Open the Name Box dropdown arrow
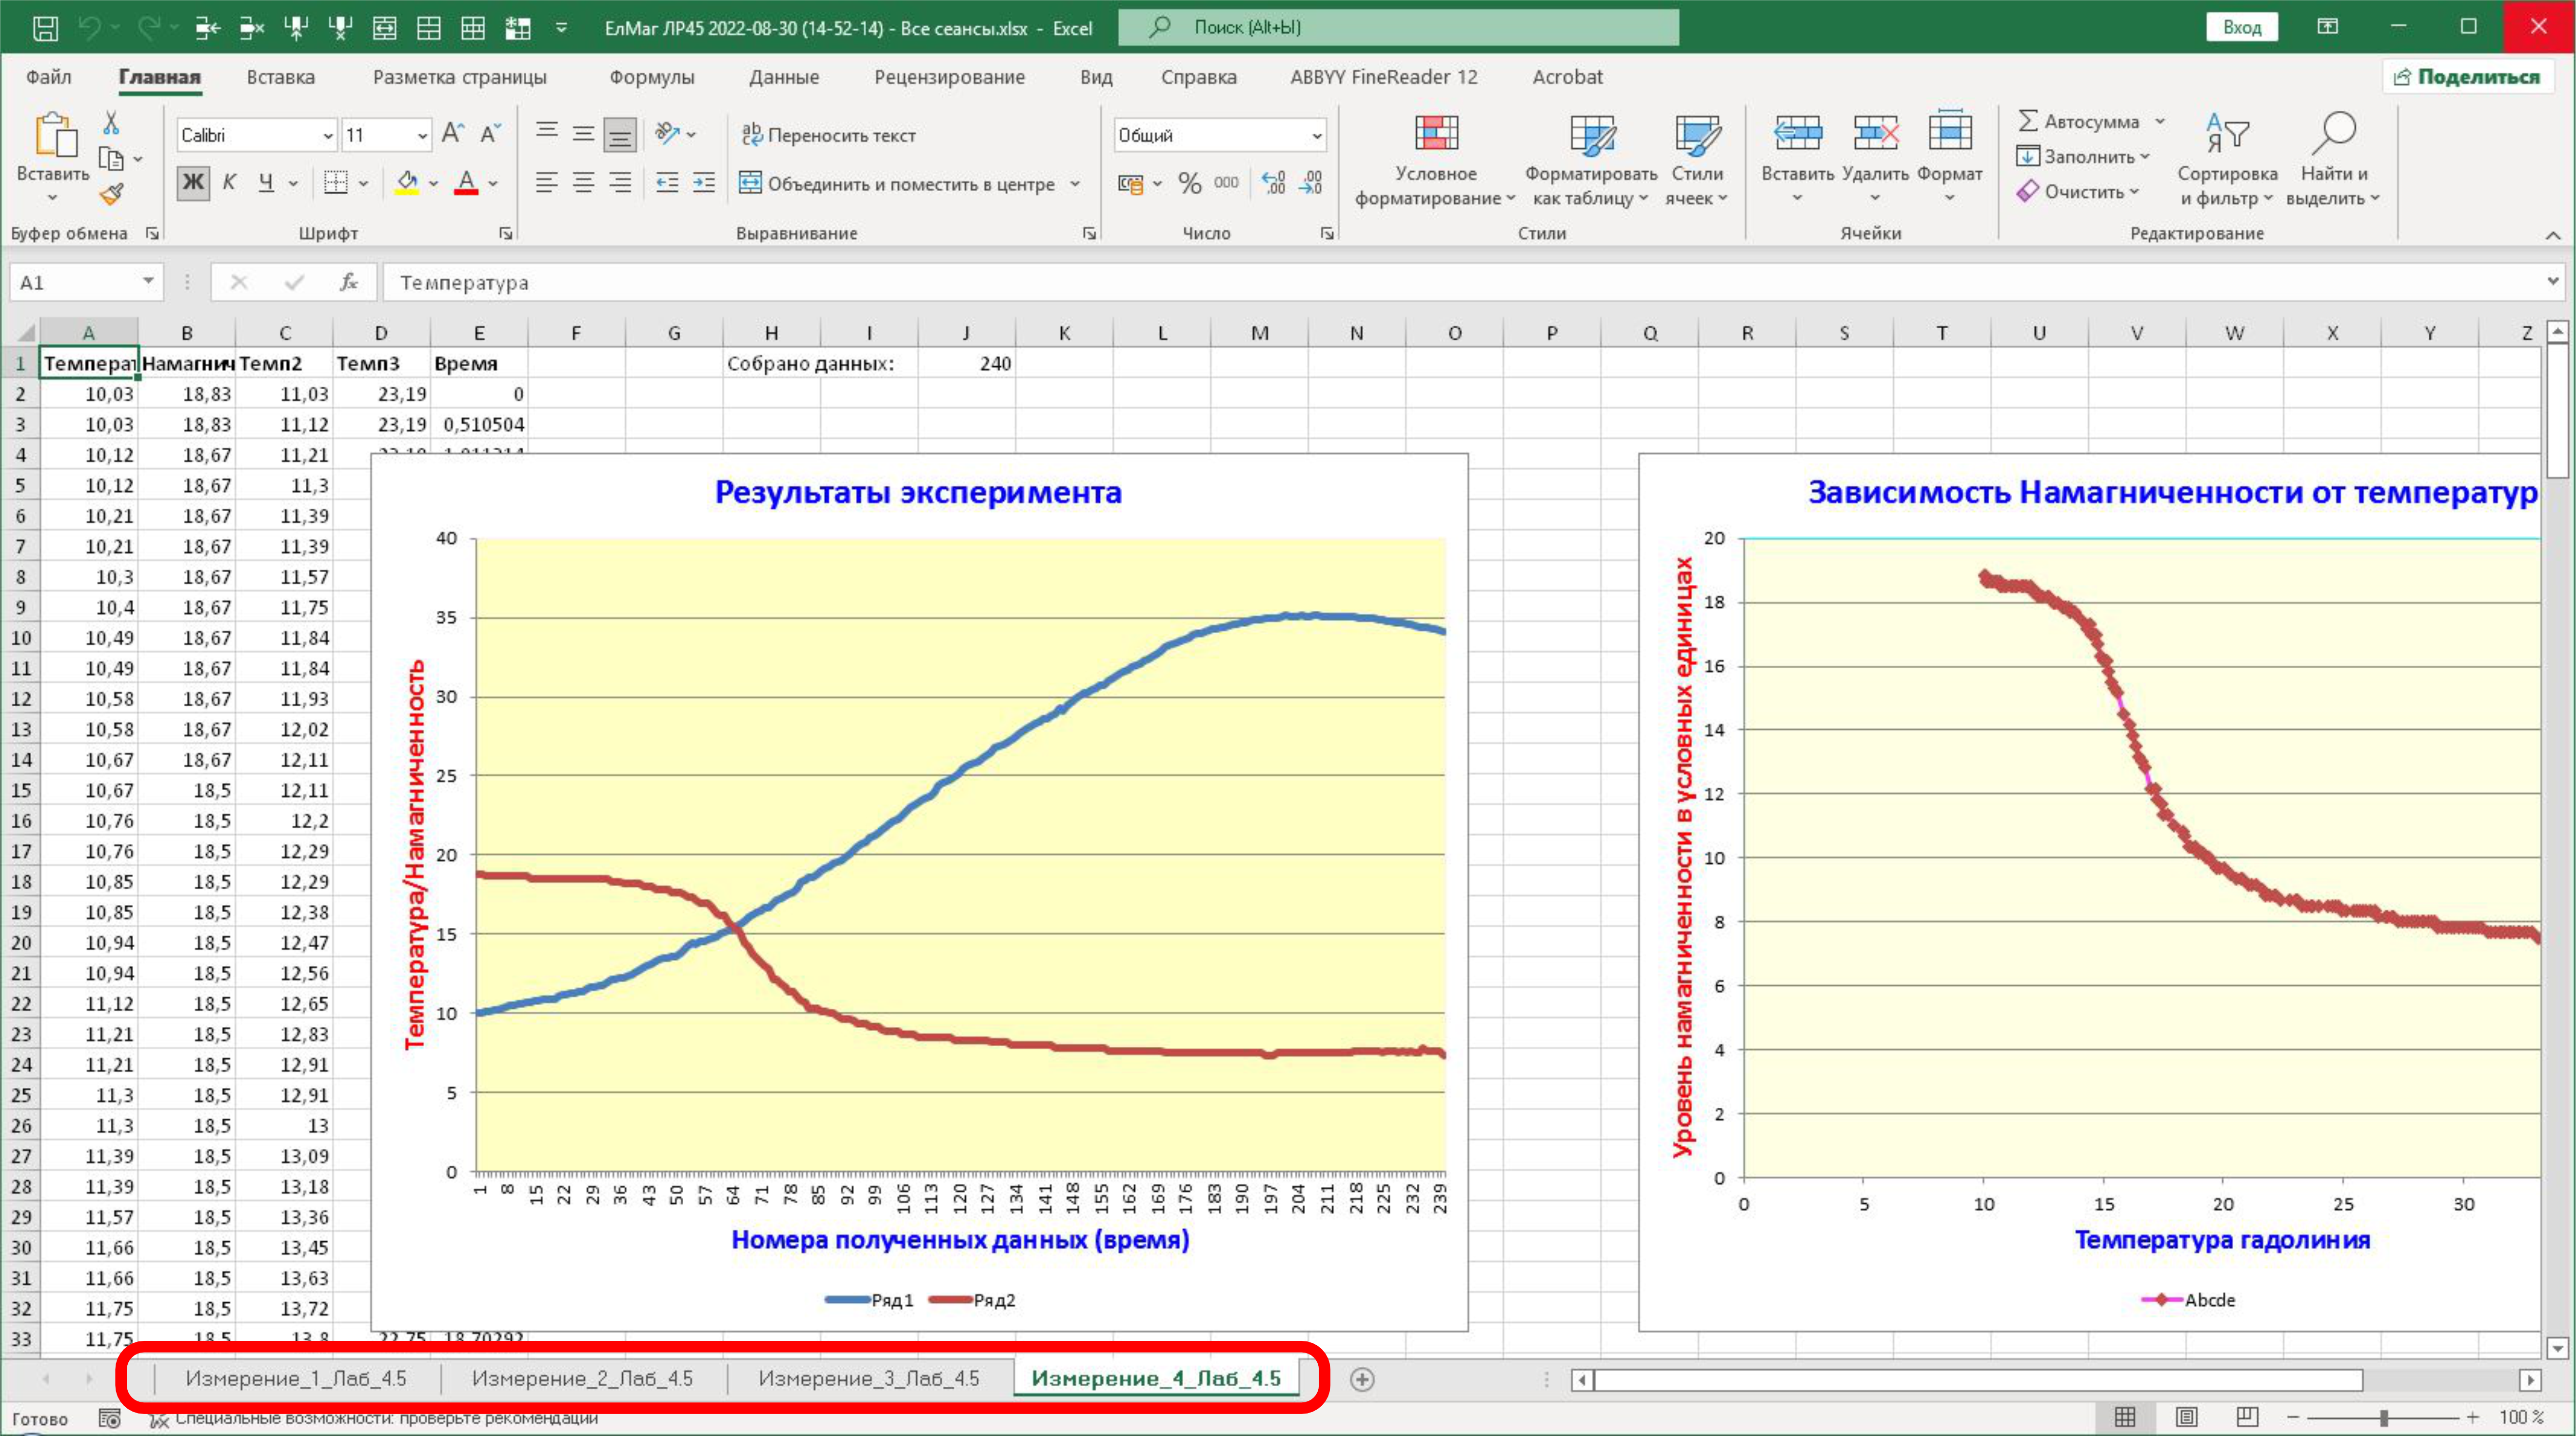The width and height of the screenshot is (2576, 1436). tap(148, 282)
